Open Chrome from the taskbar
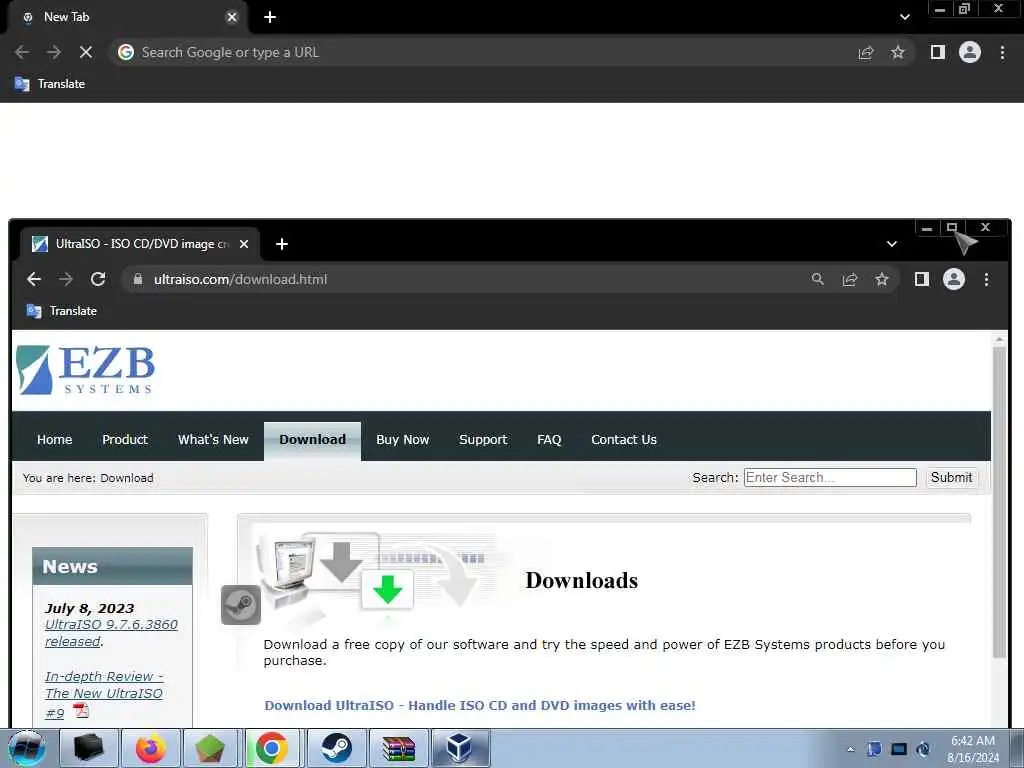Viewport: 1024px width, 768px height. click(272, 748)
